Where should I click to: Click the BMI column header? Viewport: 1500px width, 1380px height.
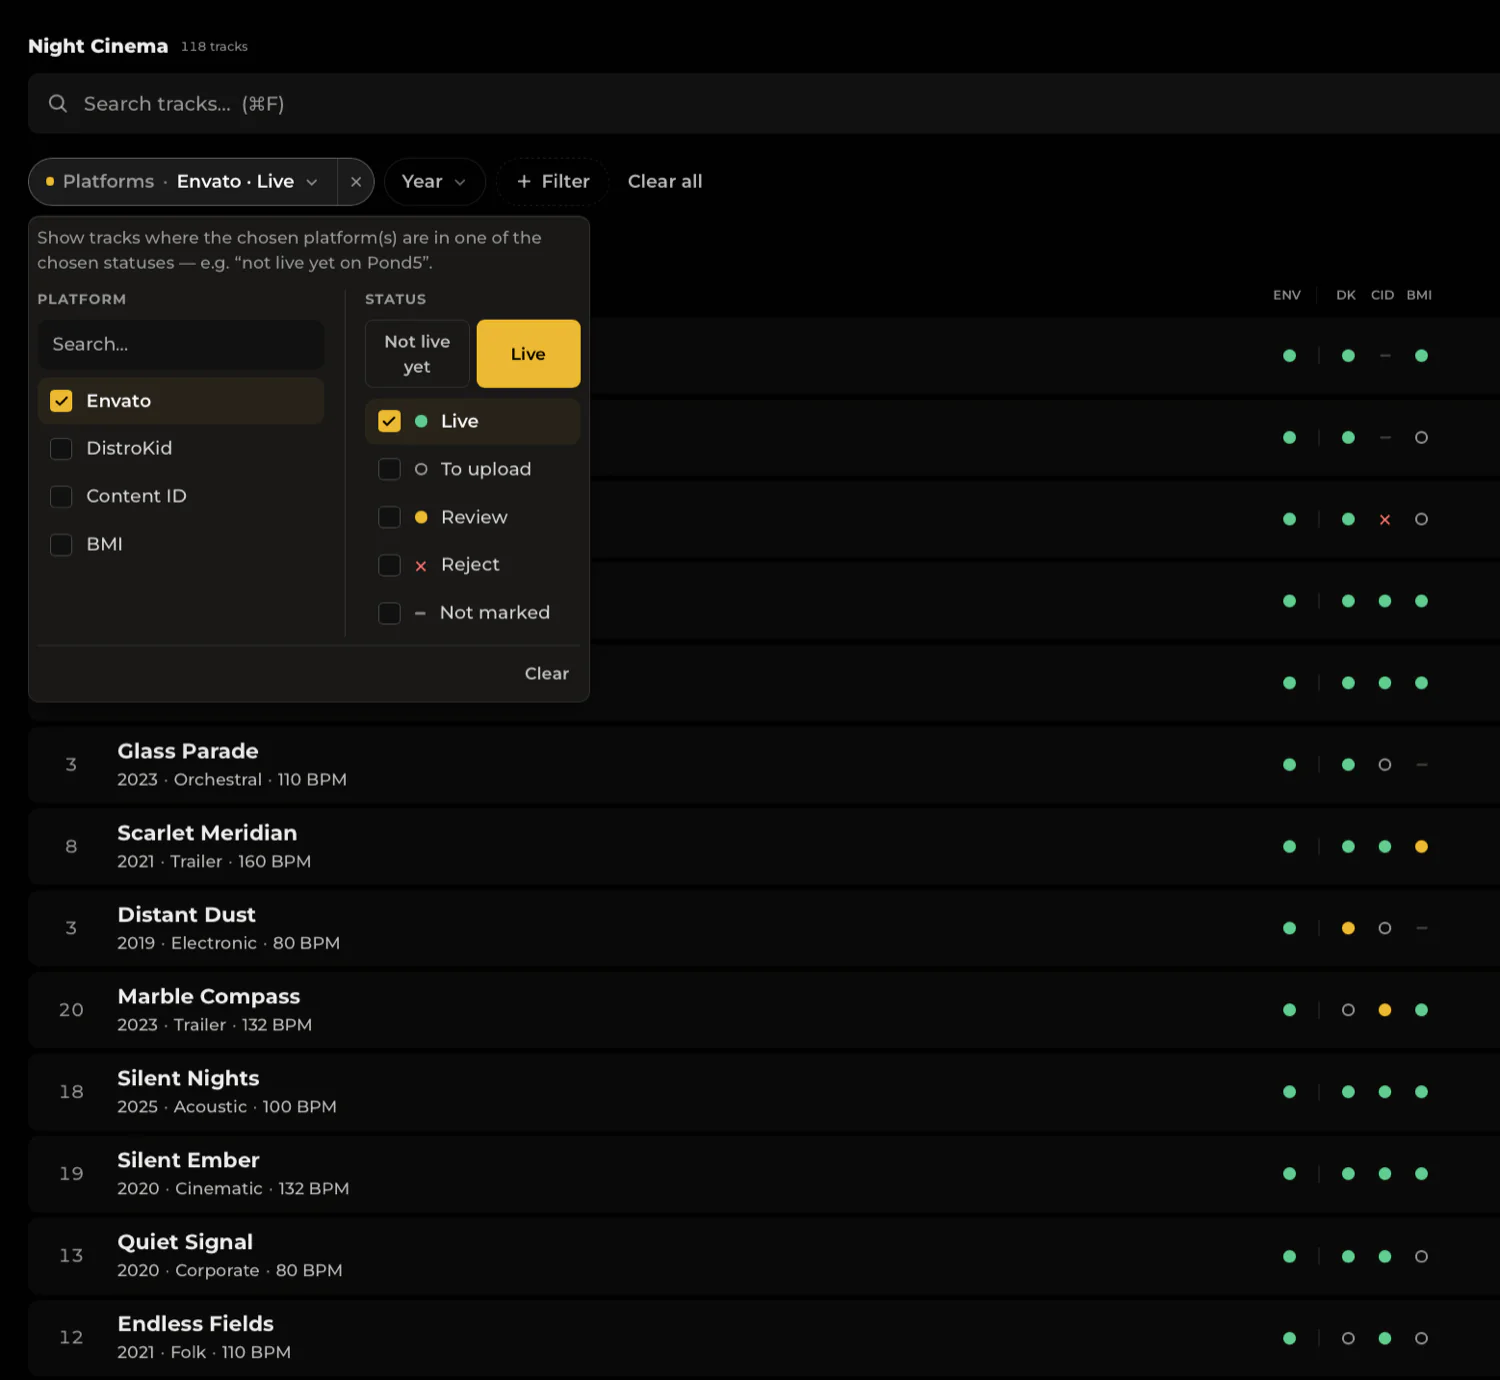[x=1419, y=295]
